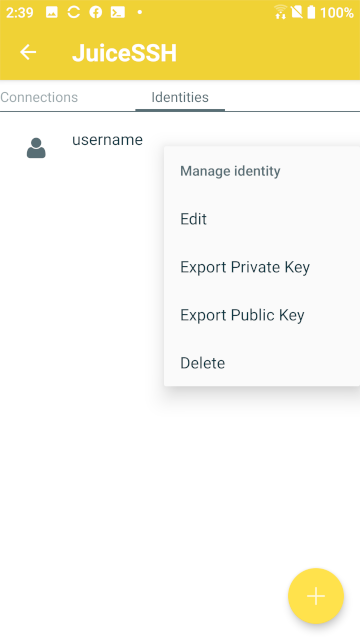Select the Identities tab
Image resolution: width=360 pixels, height=640 pixels.
click(180, 97)
